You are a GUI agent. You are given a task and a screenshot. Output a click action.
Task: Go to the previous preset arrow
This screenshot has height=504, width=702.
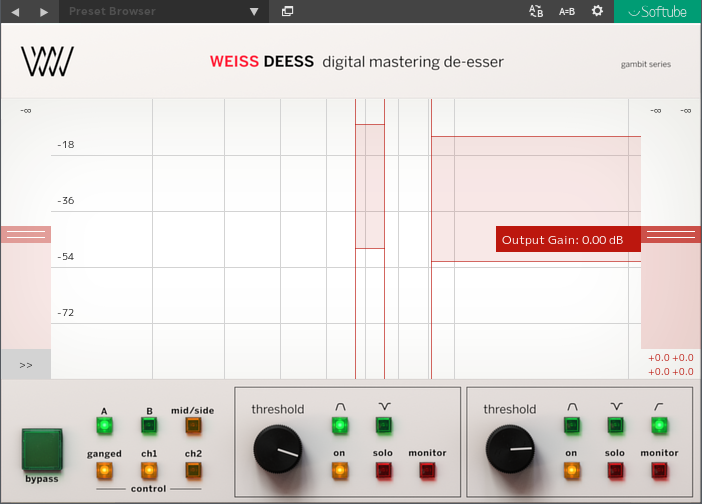(15, 11)
